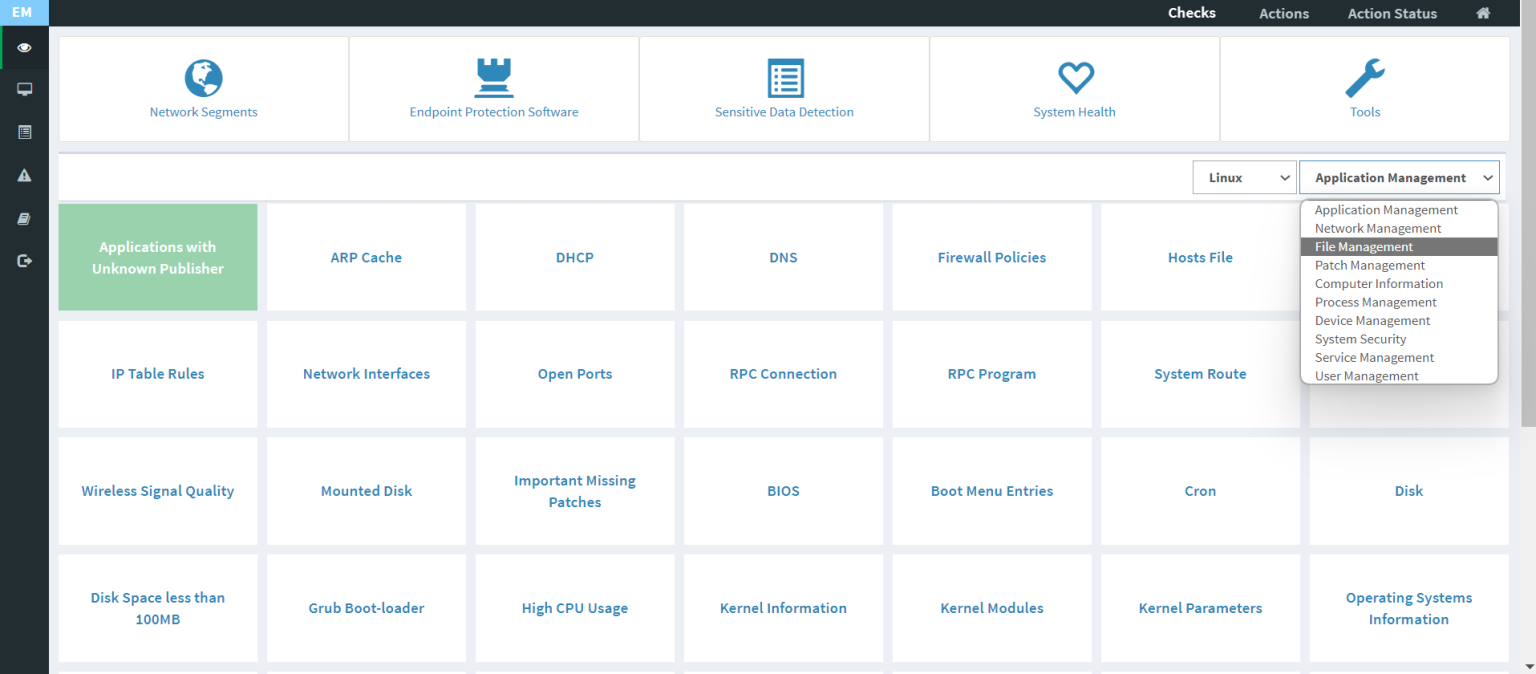The width and height of the screenshot is (1536, 674).
Task: Click the eye icon in left sidebar
Action: (x=24, y=47)
